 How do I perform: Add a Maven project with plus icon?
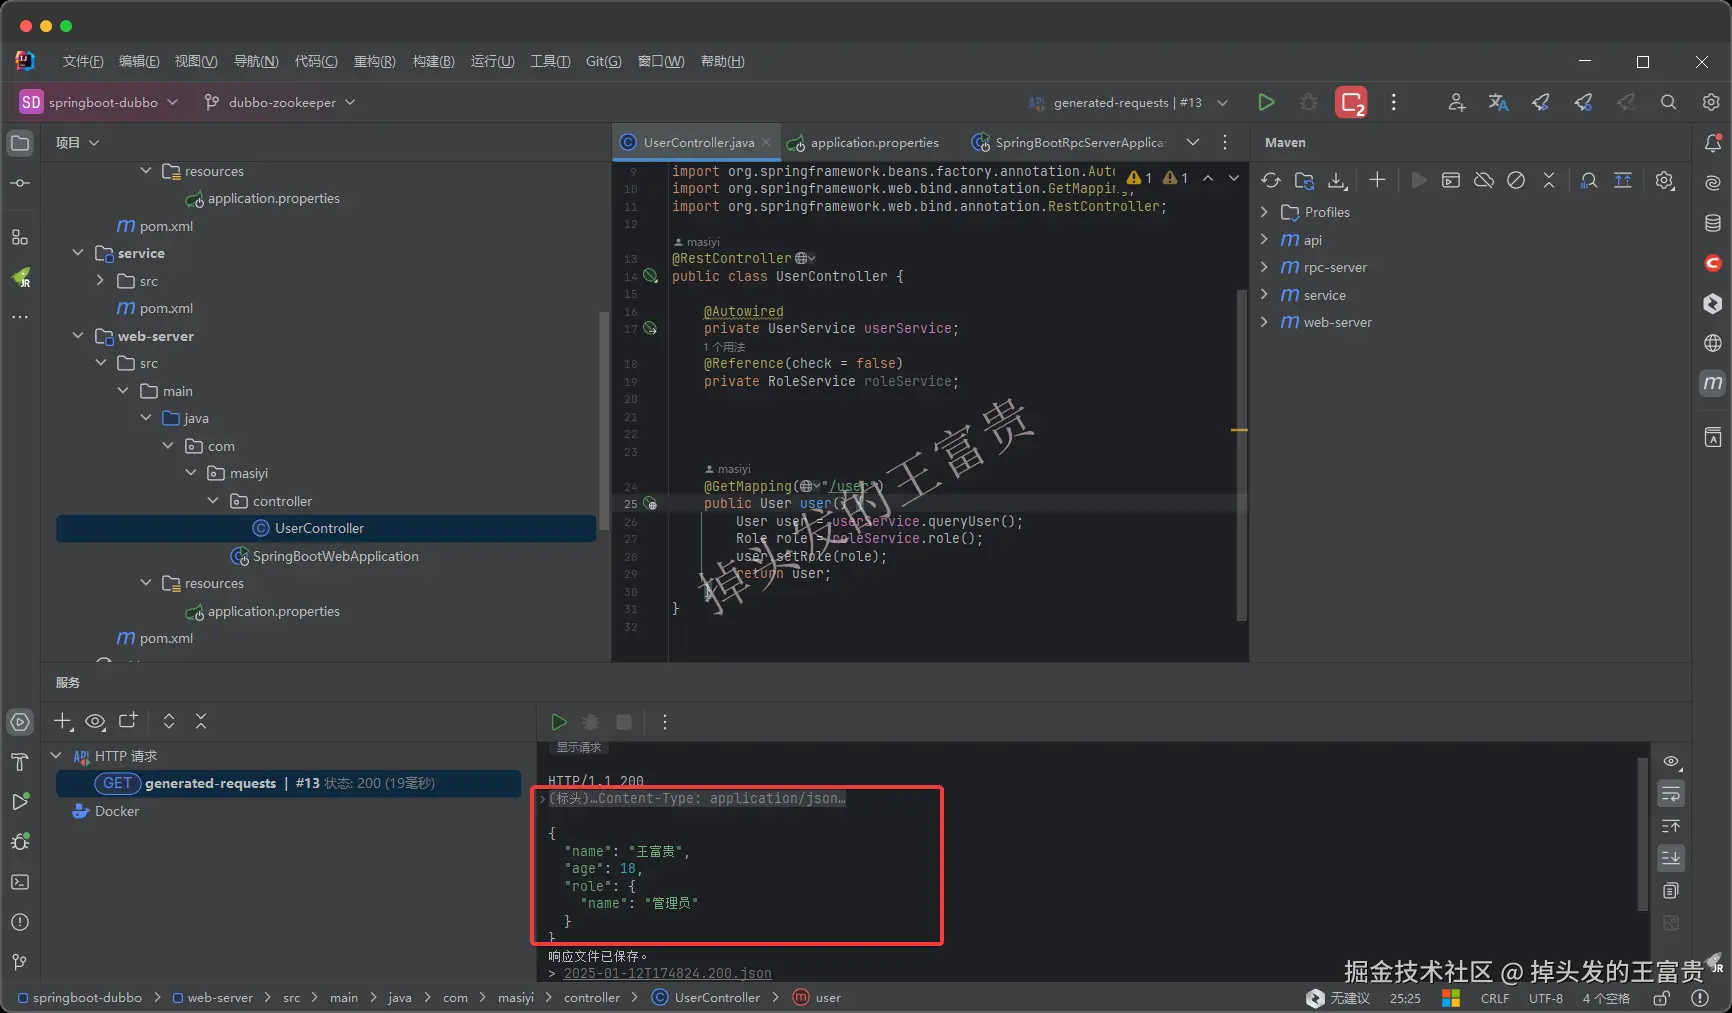(1377, 180)
